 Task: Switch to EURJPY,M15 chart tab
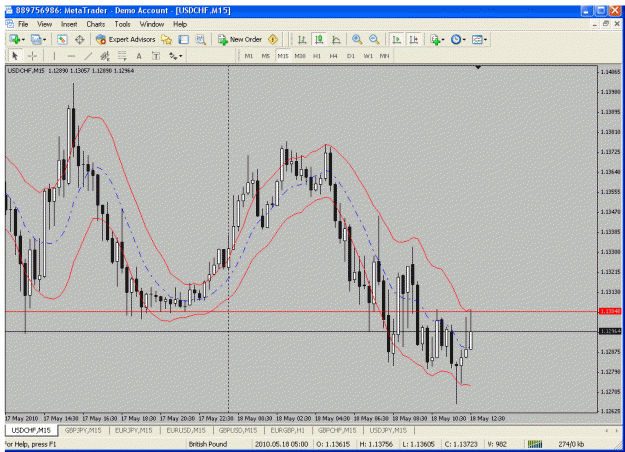pos(134,430)
